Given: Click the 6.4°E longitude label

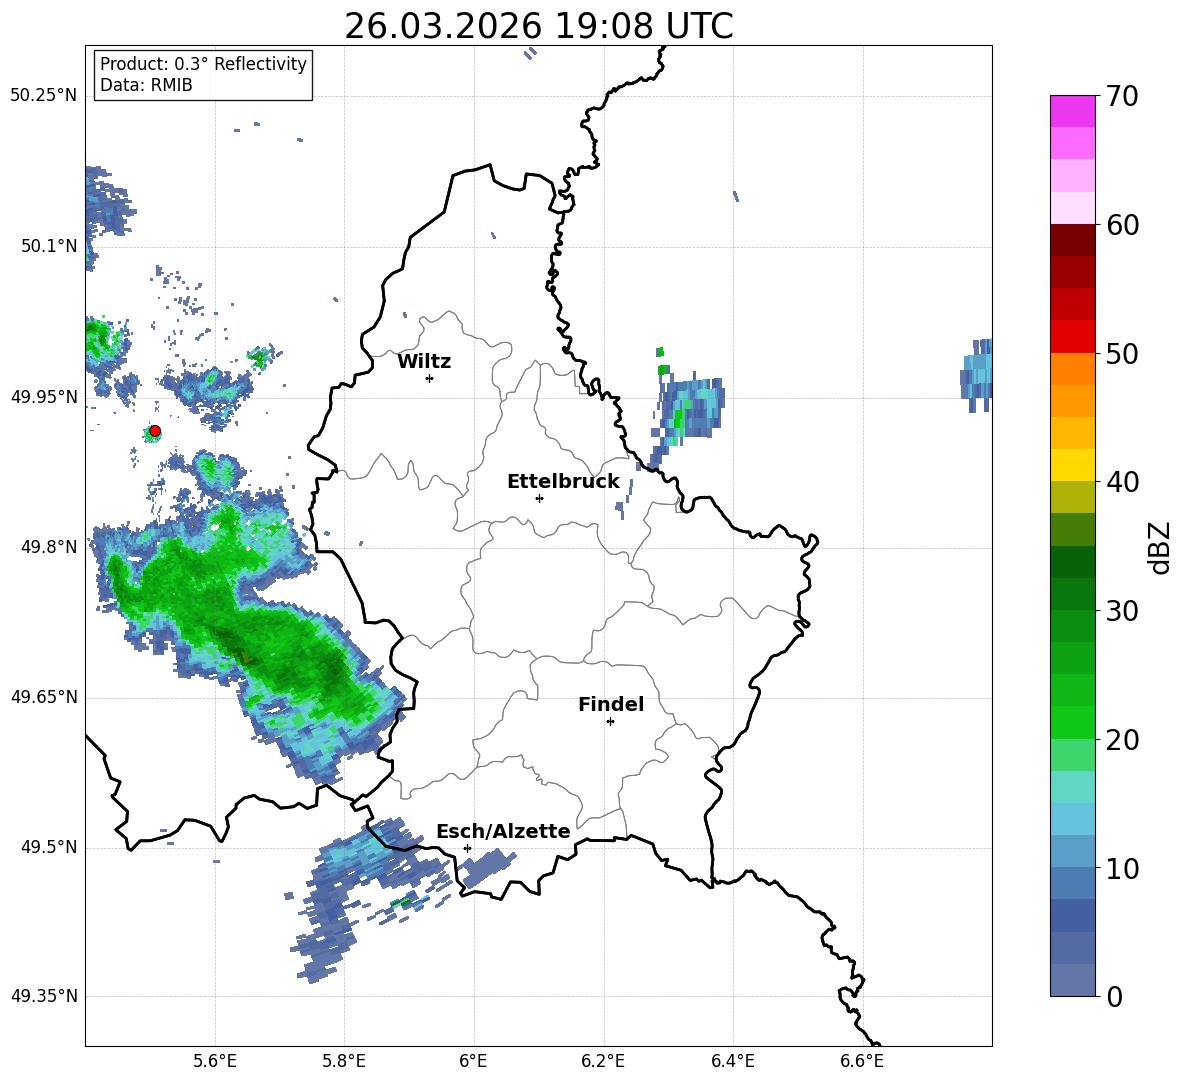Looking at the screenshot, I should pyautogui.click(x=732, y=1062).
